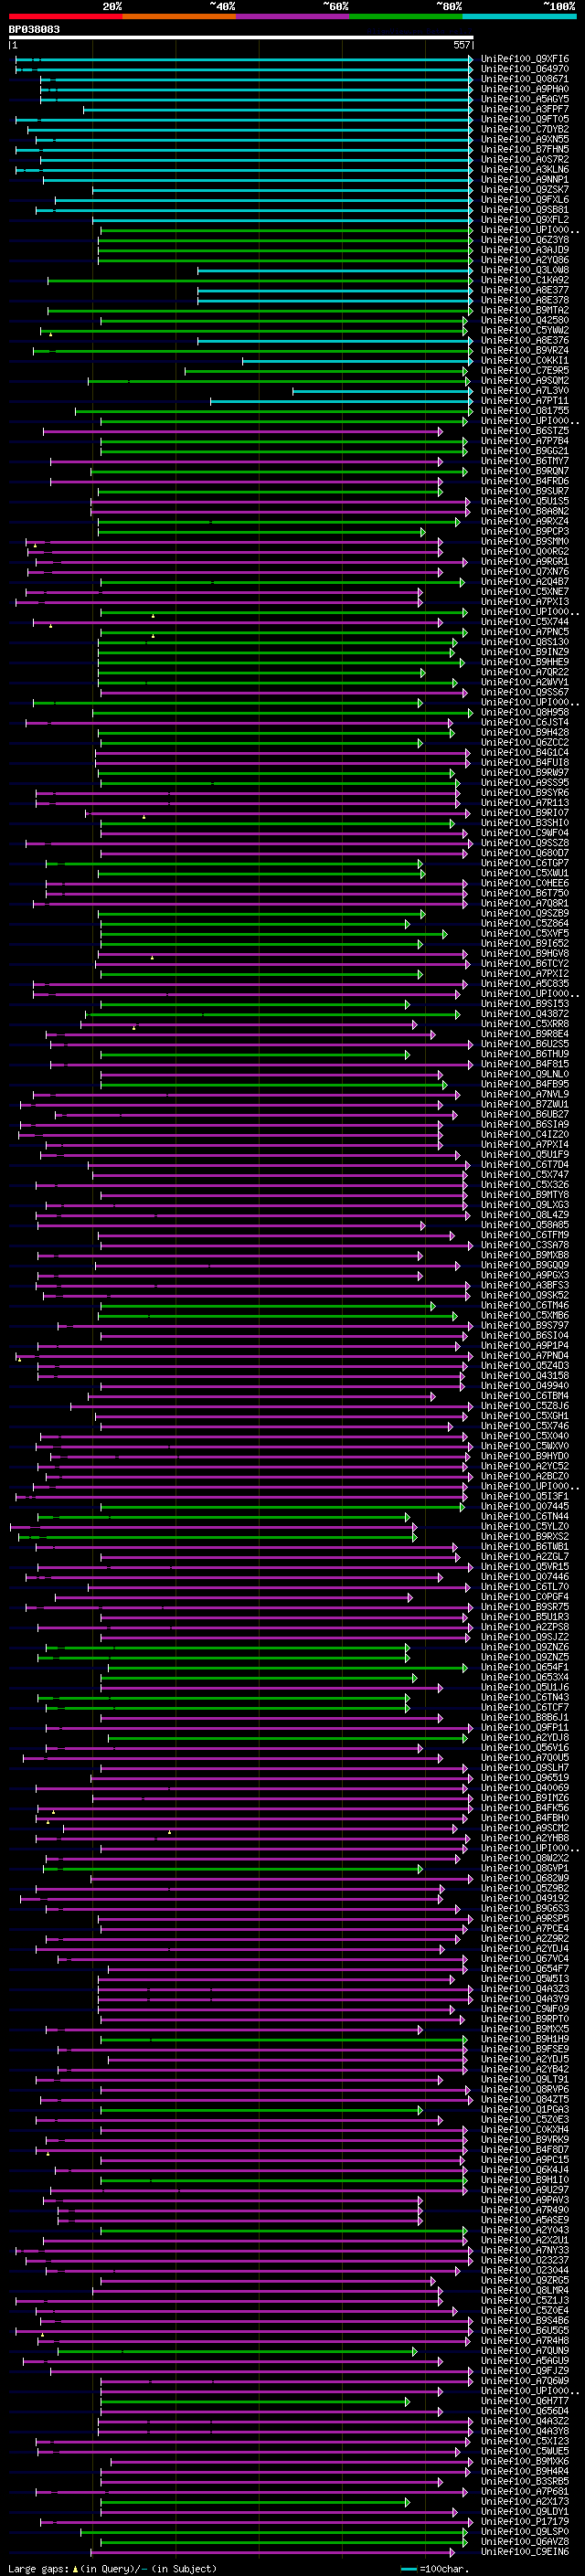Select label UniRef100_B7FHN5
This screenshot has height=2576, width=585.
pos(525,149)
